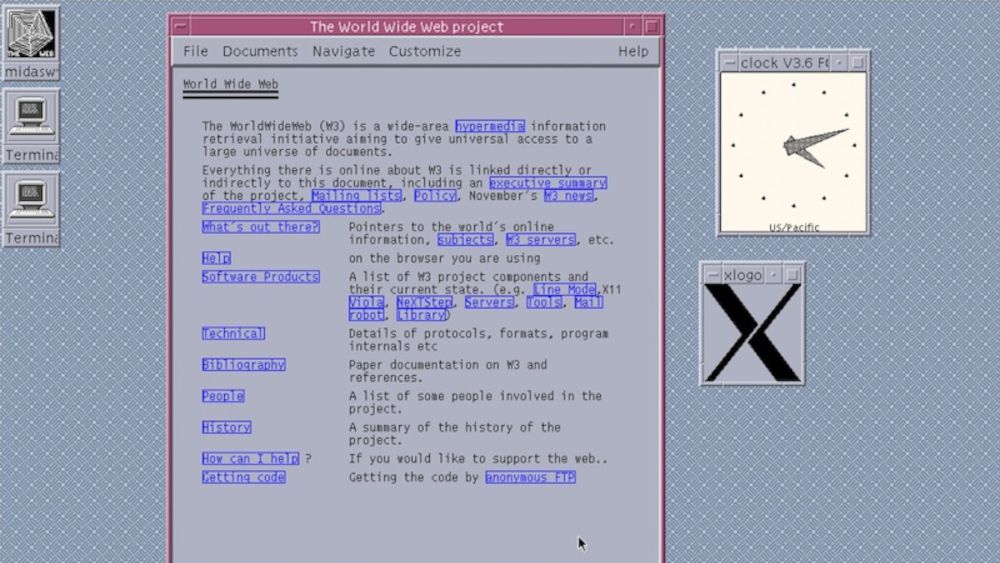This screenshot has width=1000, height=563.
Task: Open the Help menu in menu bar
Action: tap(633, 51)
